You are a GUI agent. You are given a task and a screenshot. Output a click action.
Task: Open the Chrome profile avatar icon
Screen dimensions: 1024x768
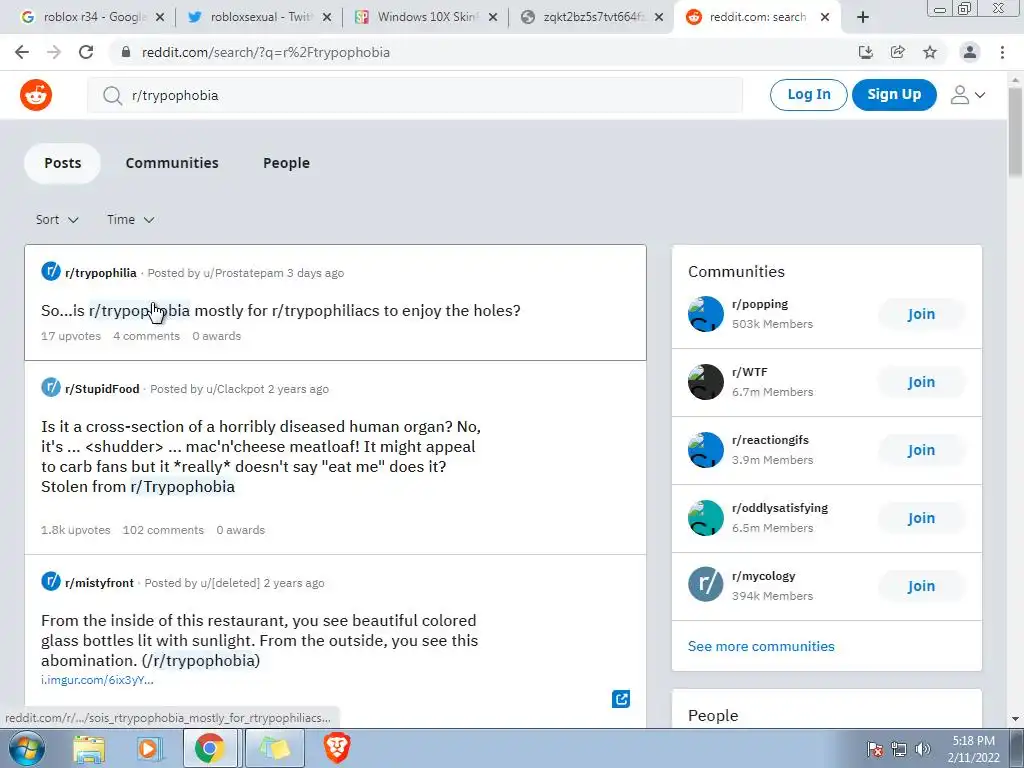point(970,52)
